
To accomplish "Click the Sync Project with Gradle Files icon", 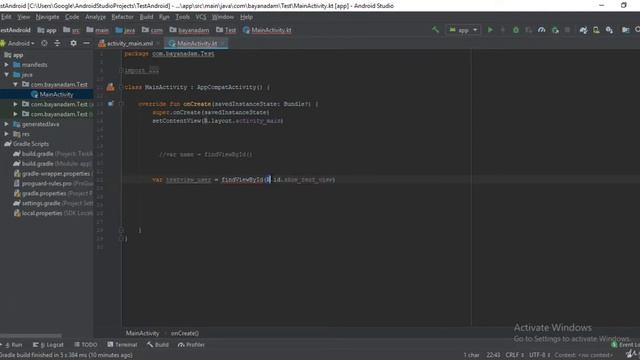I will 583,30.
